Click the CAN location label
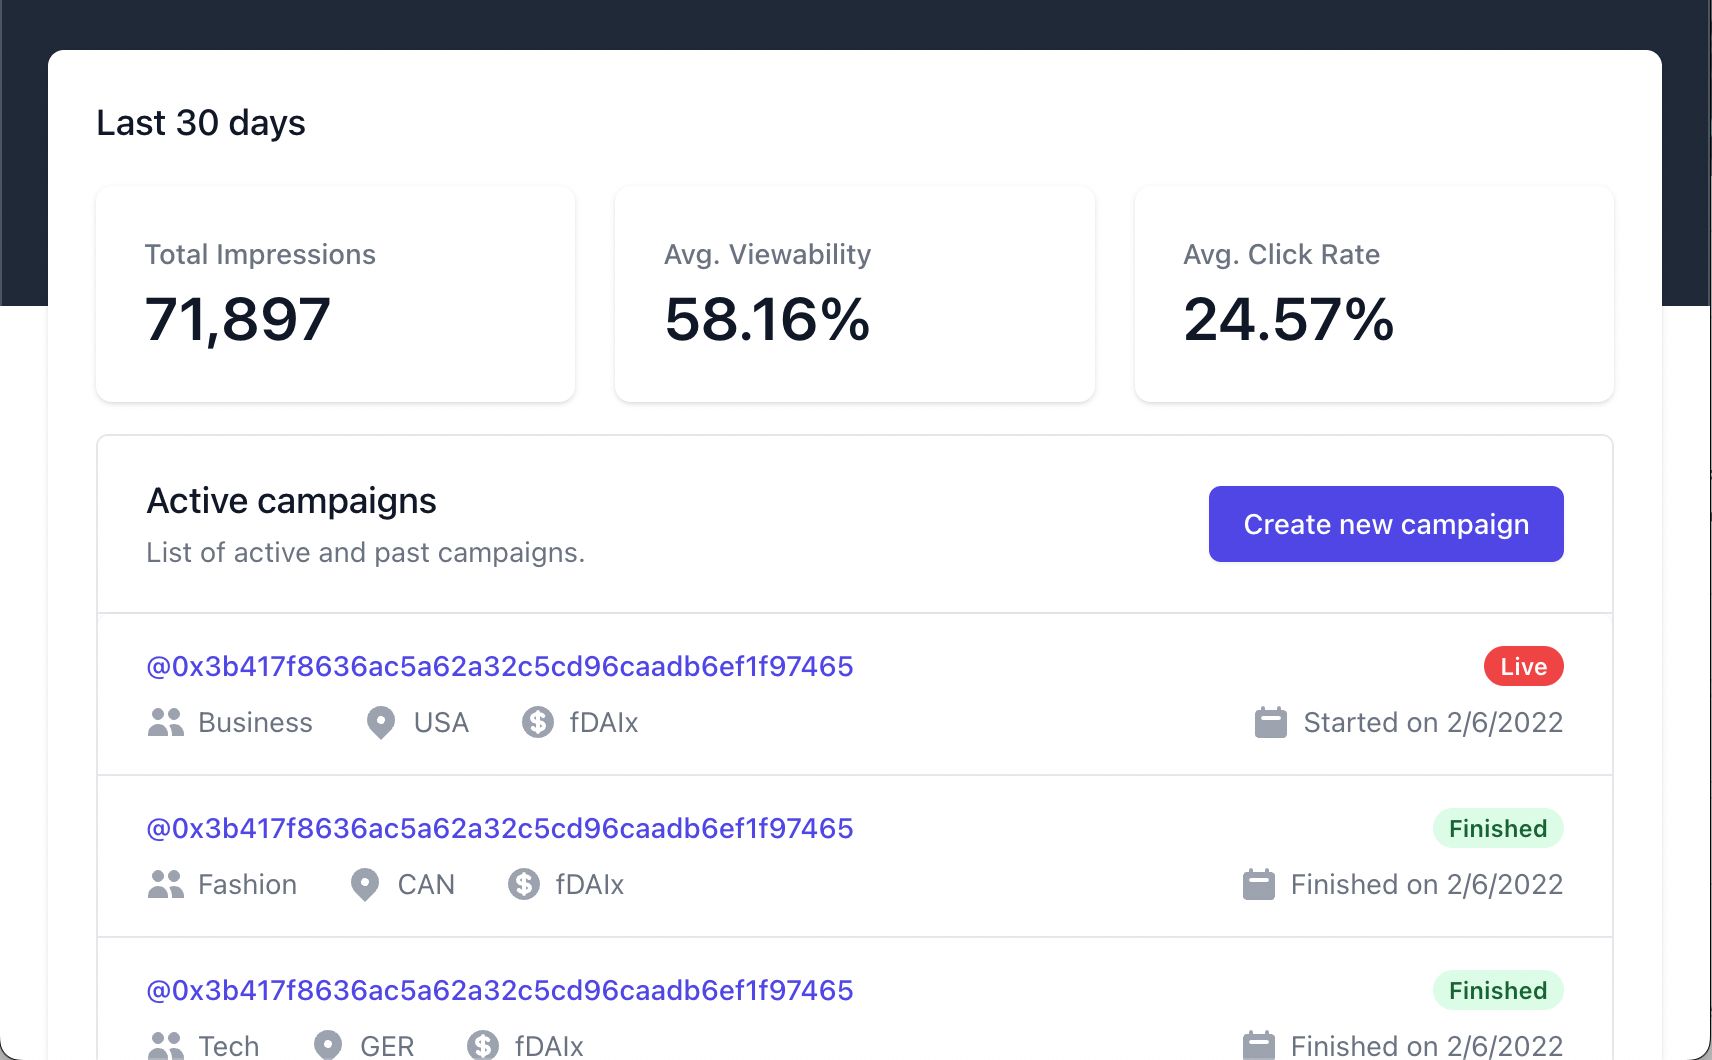 [426, 884]
